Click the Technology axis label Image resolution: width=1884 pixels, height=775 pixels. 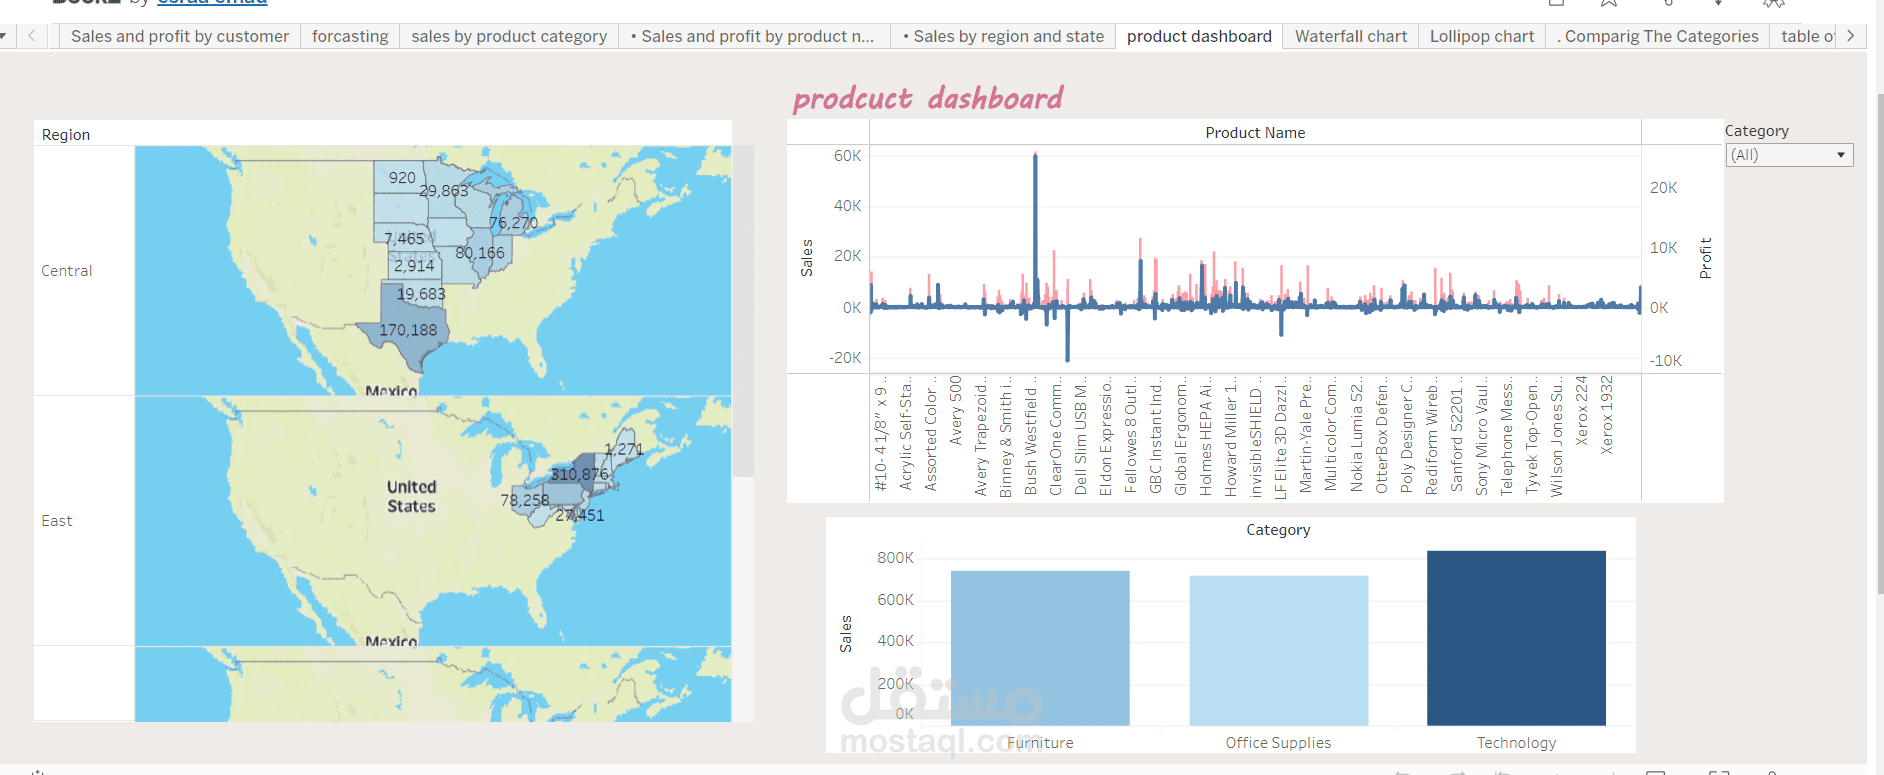[x=1517, y=743]
